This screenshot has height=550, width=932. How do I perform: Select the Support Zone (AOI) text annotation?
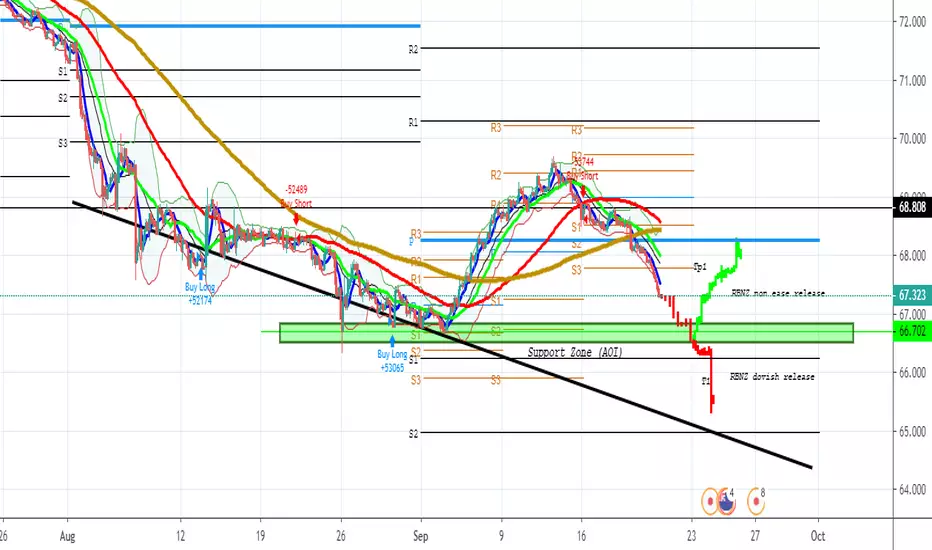(575, 352)
